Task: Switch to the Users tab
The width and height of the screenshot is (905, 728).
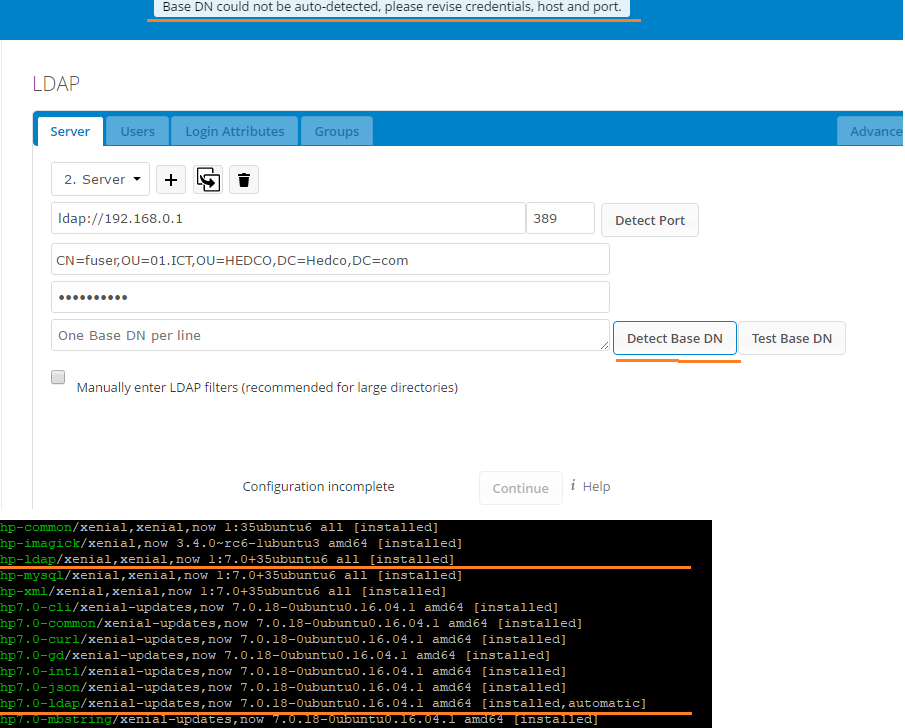Action: [x=138, y=131]
